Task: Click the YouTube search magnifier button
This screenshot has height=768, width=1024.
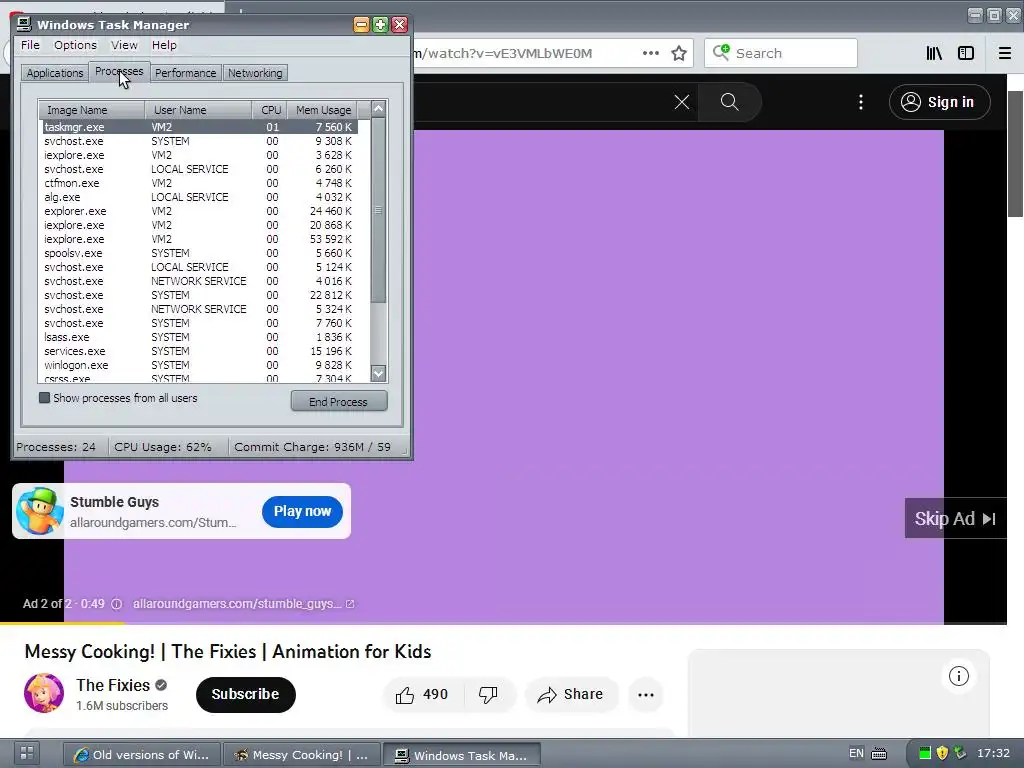Action: click(x=729, y=102)
